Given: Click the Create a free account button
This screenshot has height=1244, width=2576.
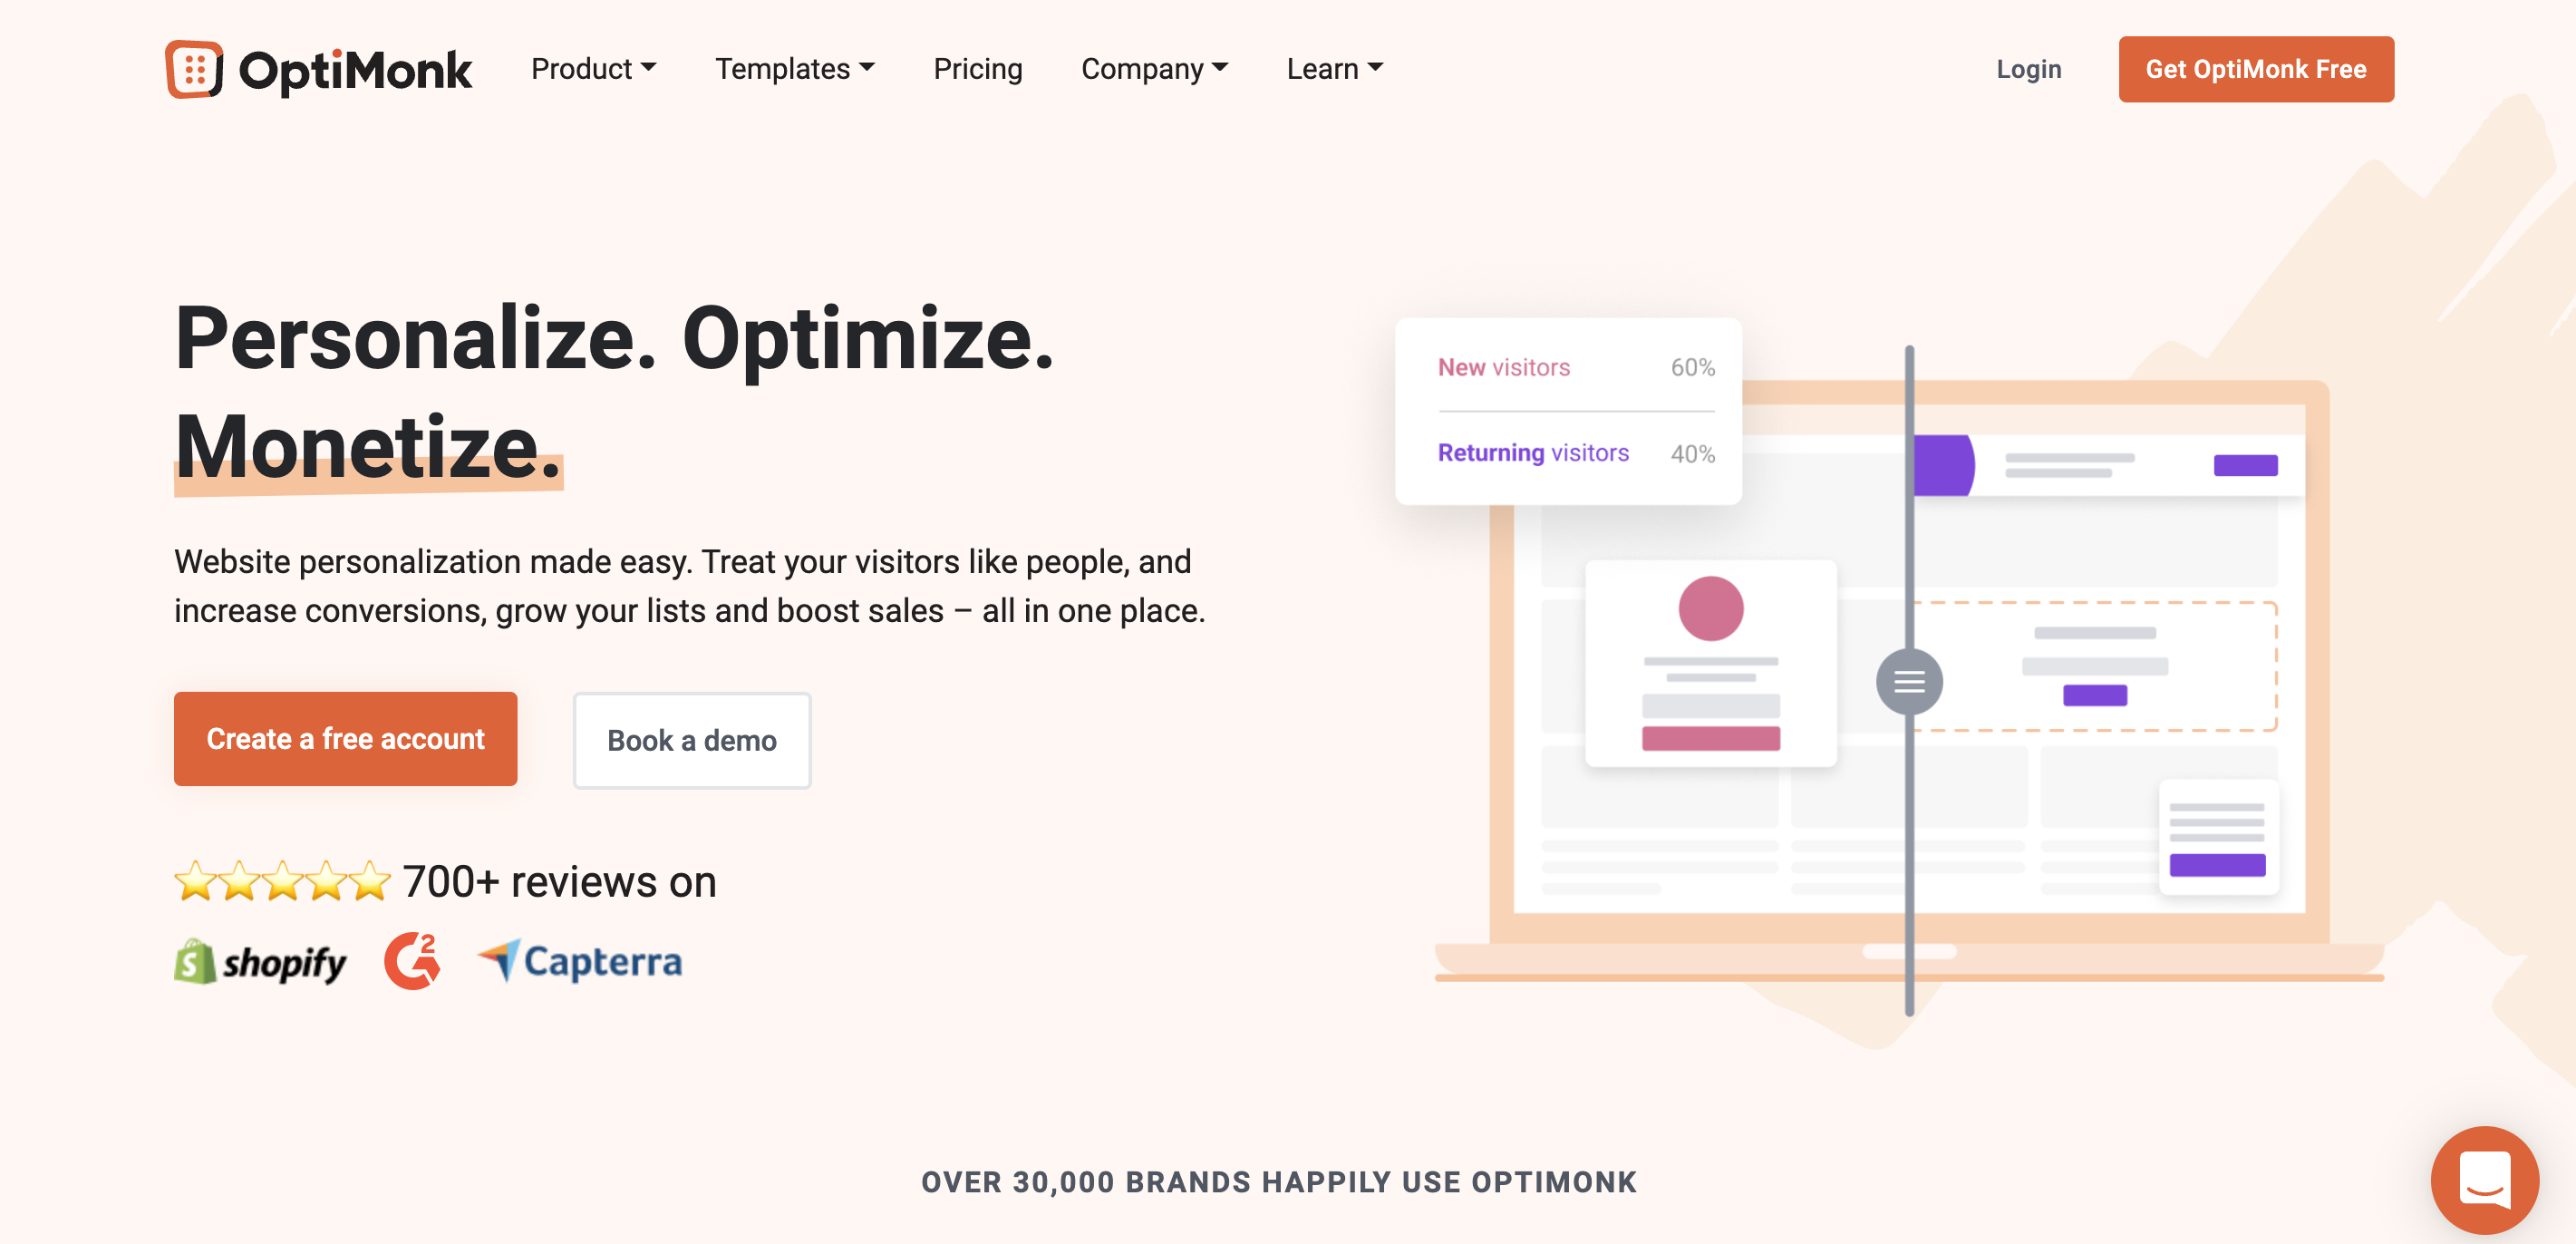Looking at the screenshot, I should (x=345, y=740).
